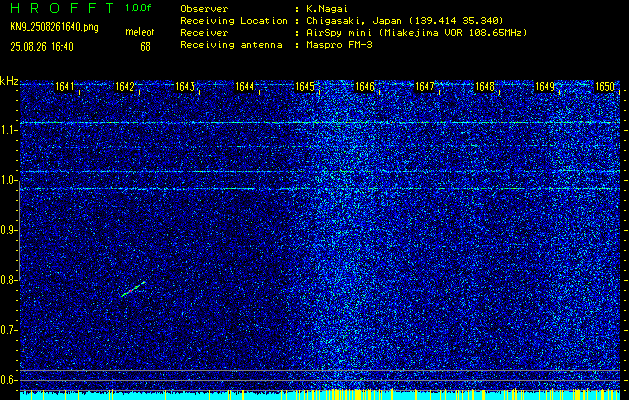
Task: Click the Receiver field label
Action: point(204,33)
